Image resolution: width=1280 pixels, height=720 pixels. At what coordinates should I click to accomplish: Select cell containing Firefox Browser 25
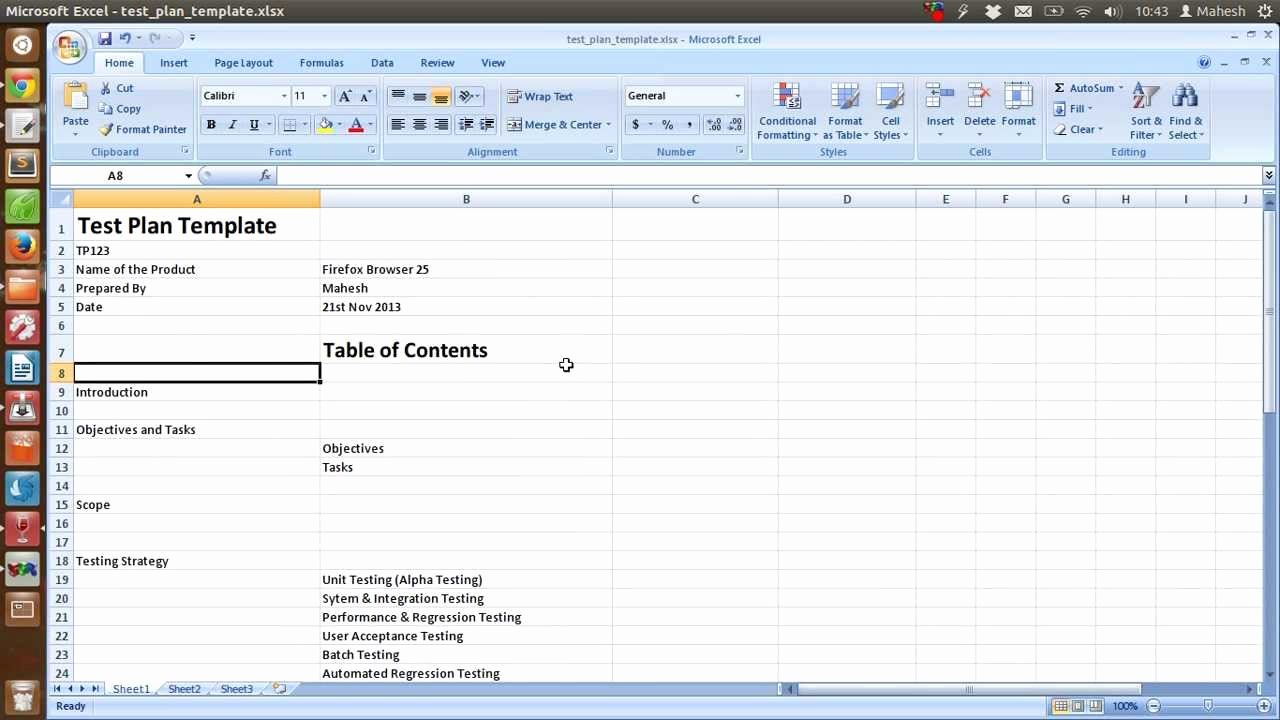tap(466, 269)
